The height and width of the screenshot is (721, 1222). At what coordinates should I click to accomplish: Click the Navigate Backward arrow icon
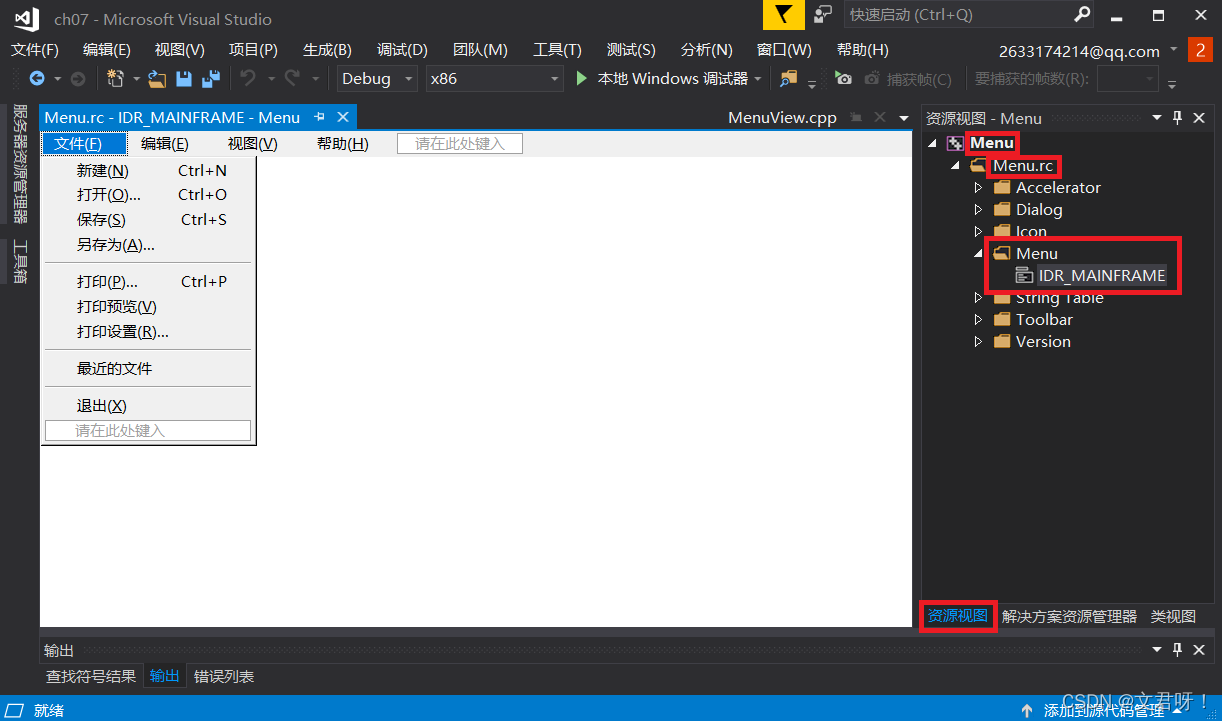point(37,78)
